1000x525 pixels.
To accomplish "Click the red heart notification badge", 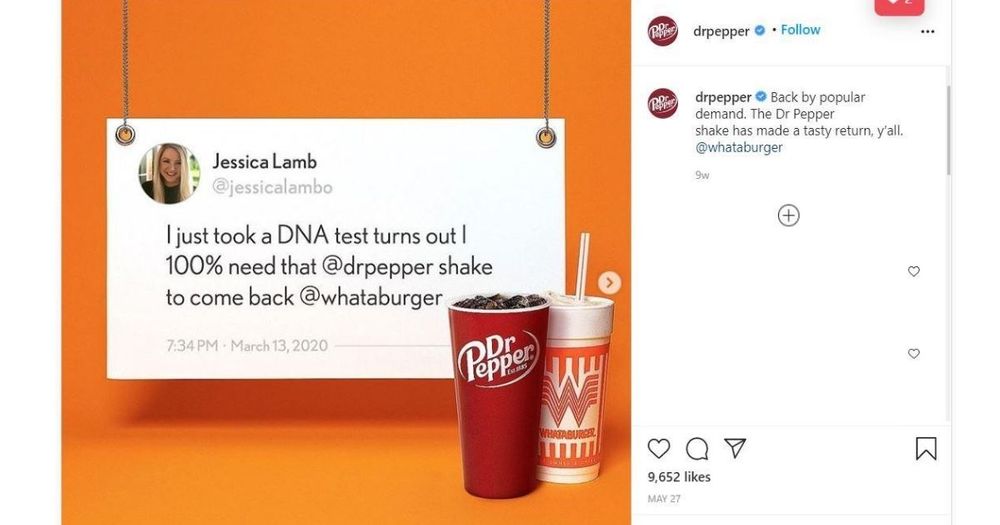I will point(899,5).
